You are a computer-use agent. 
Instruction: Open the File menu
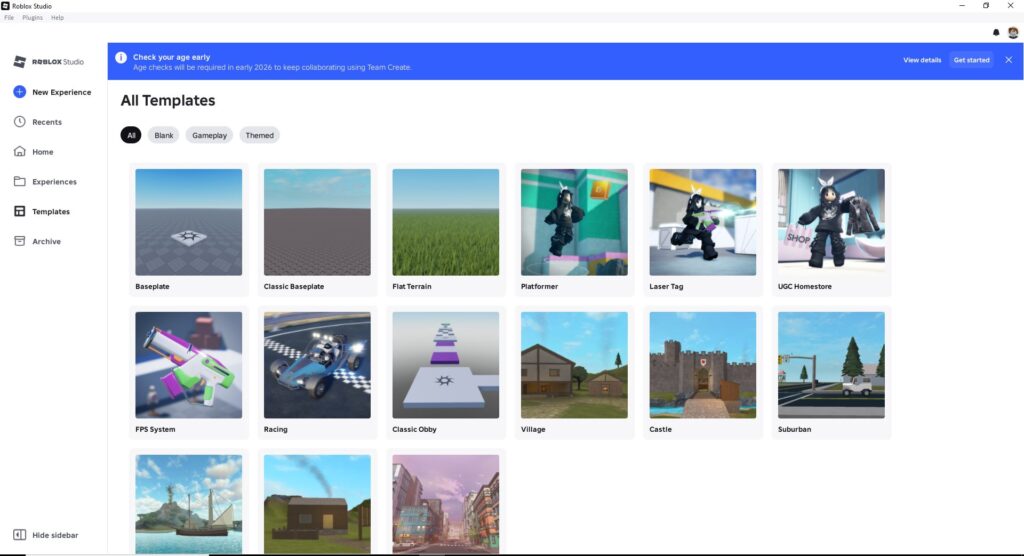[9, 18]
